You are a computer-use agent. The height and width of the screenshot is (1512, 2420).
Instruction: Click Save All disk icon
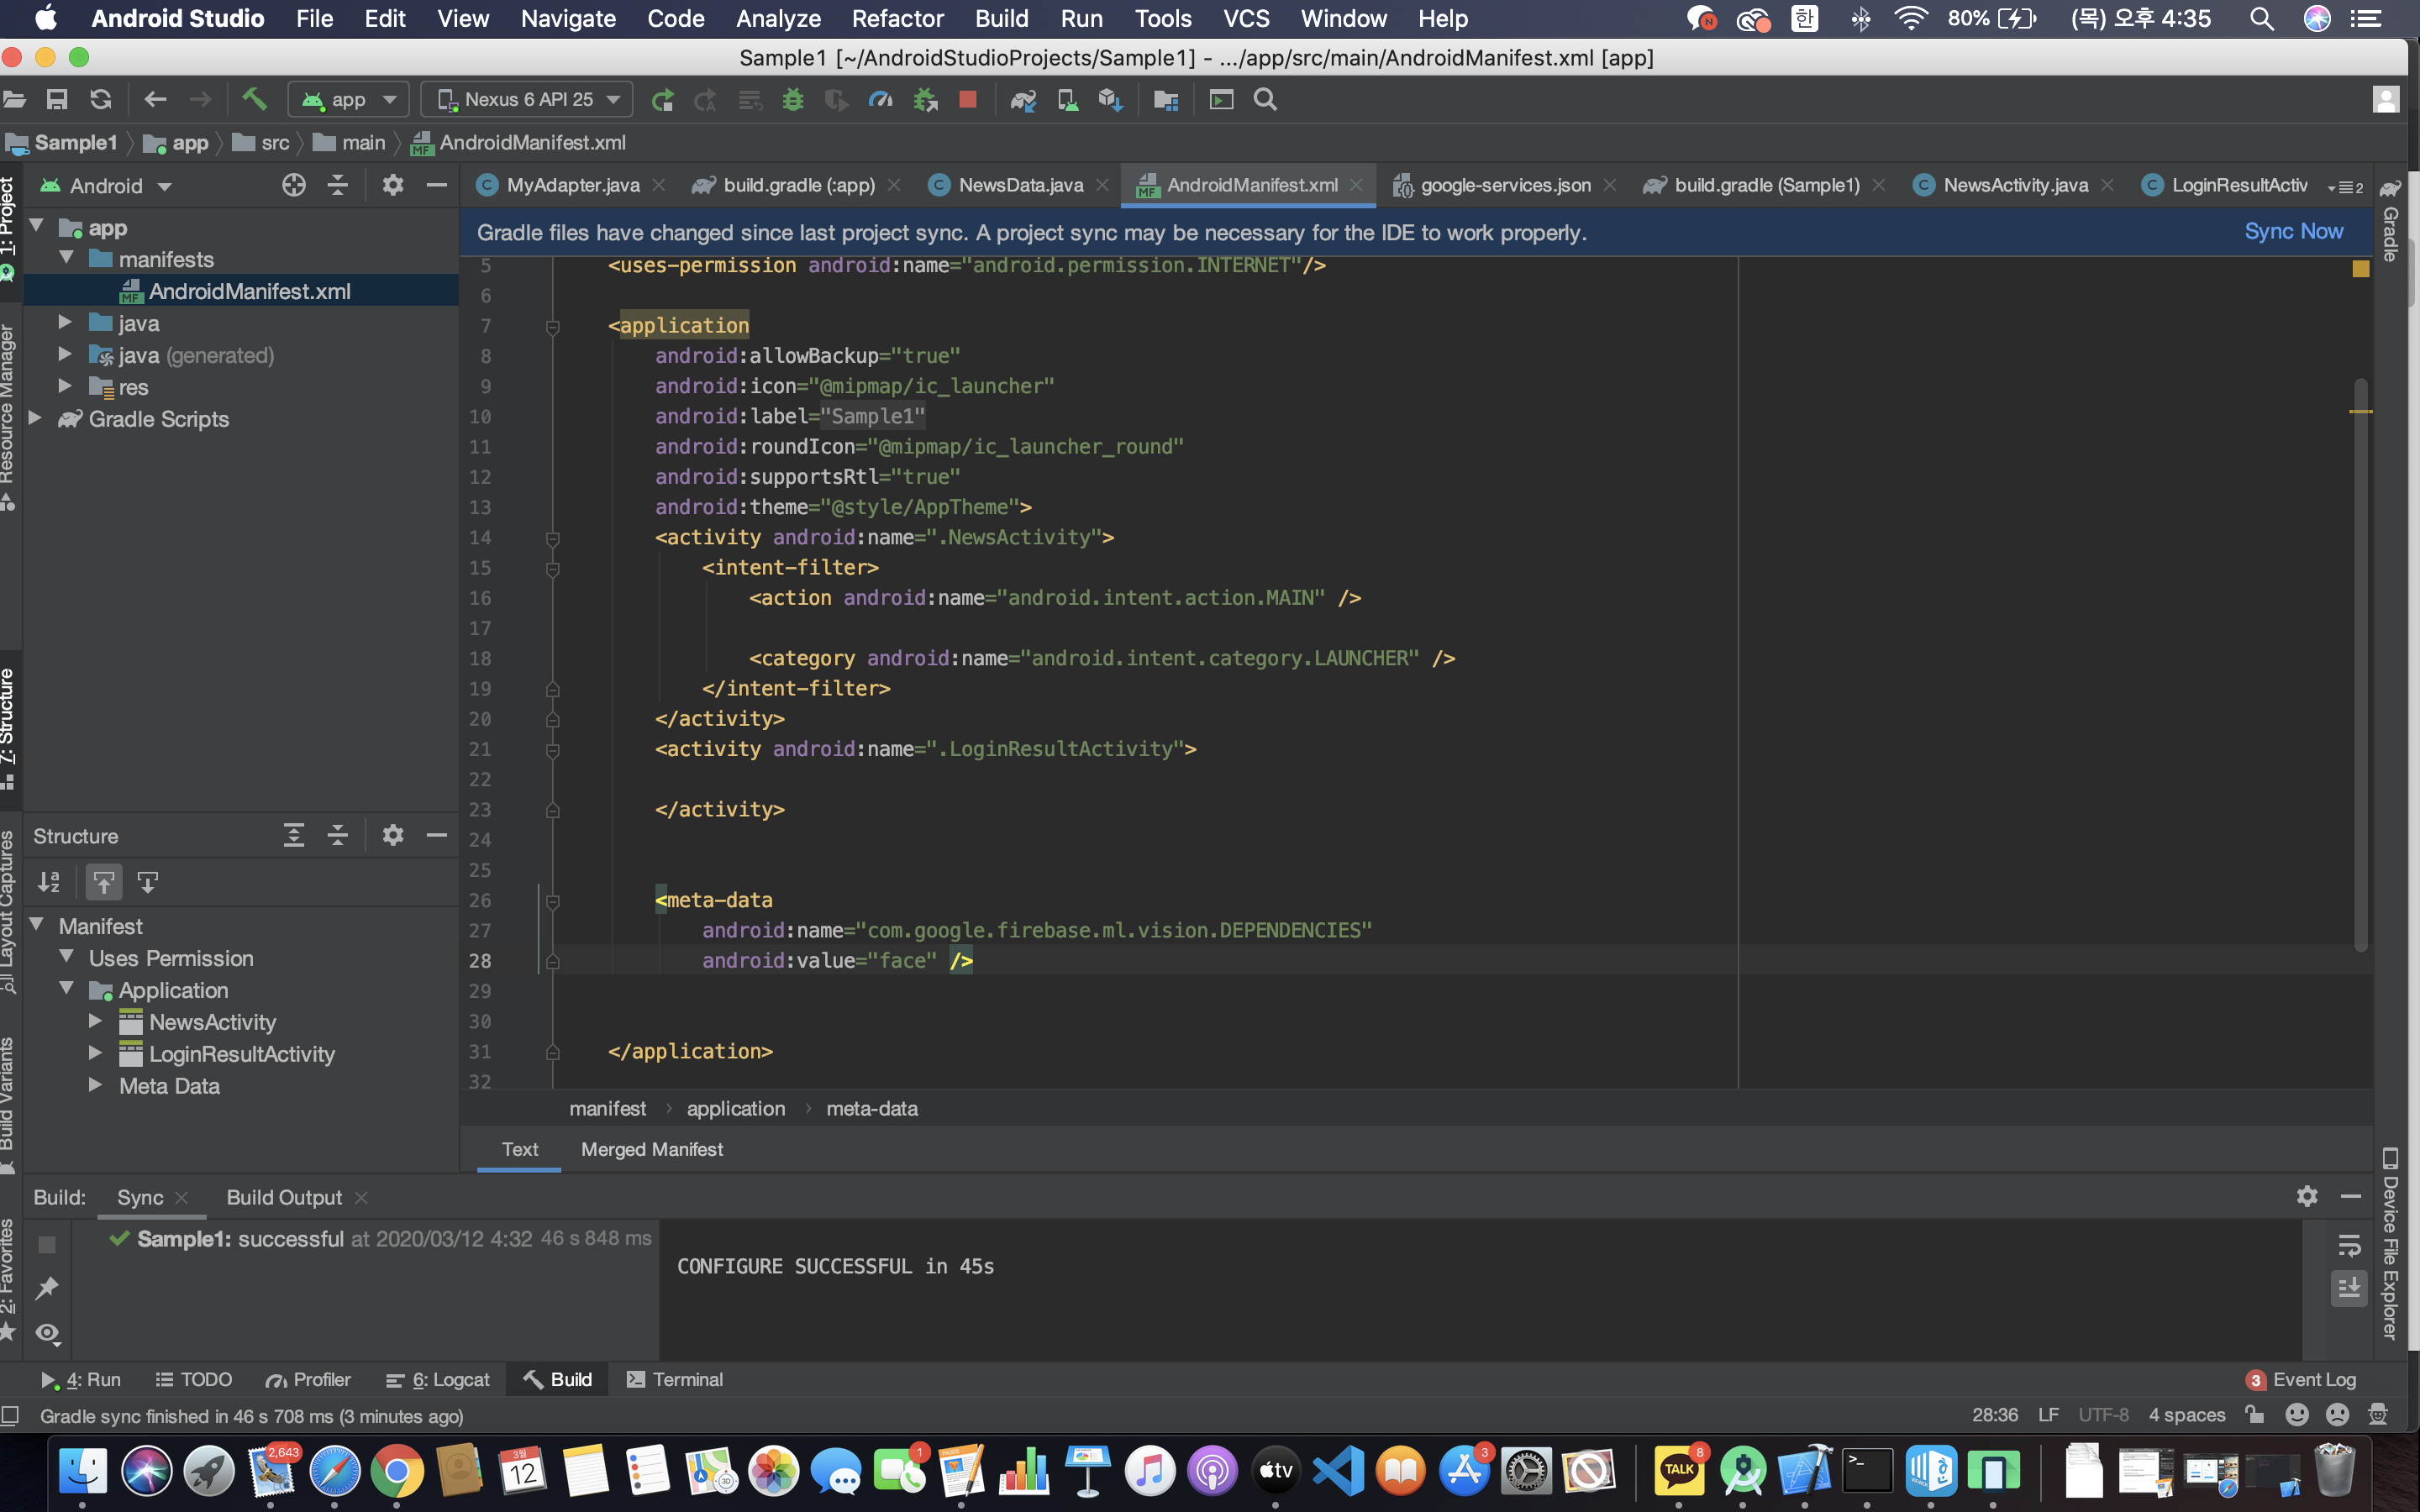[57, 99]
